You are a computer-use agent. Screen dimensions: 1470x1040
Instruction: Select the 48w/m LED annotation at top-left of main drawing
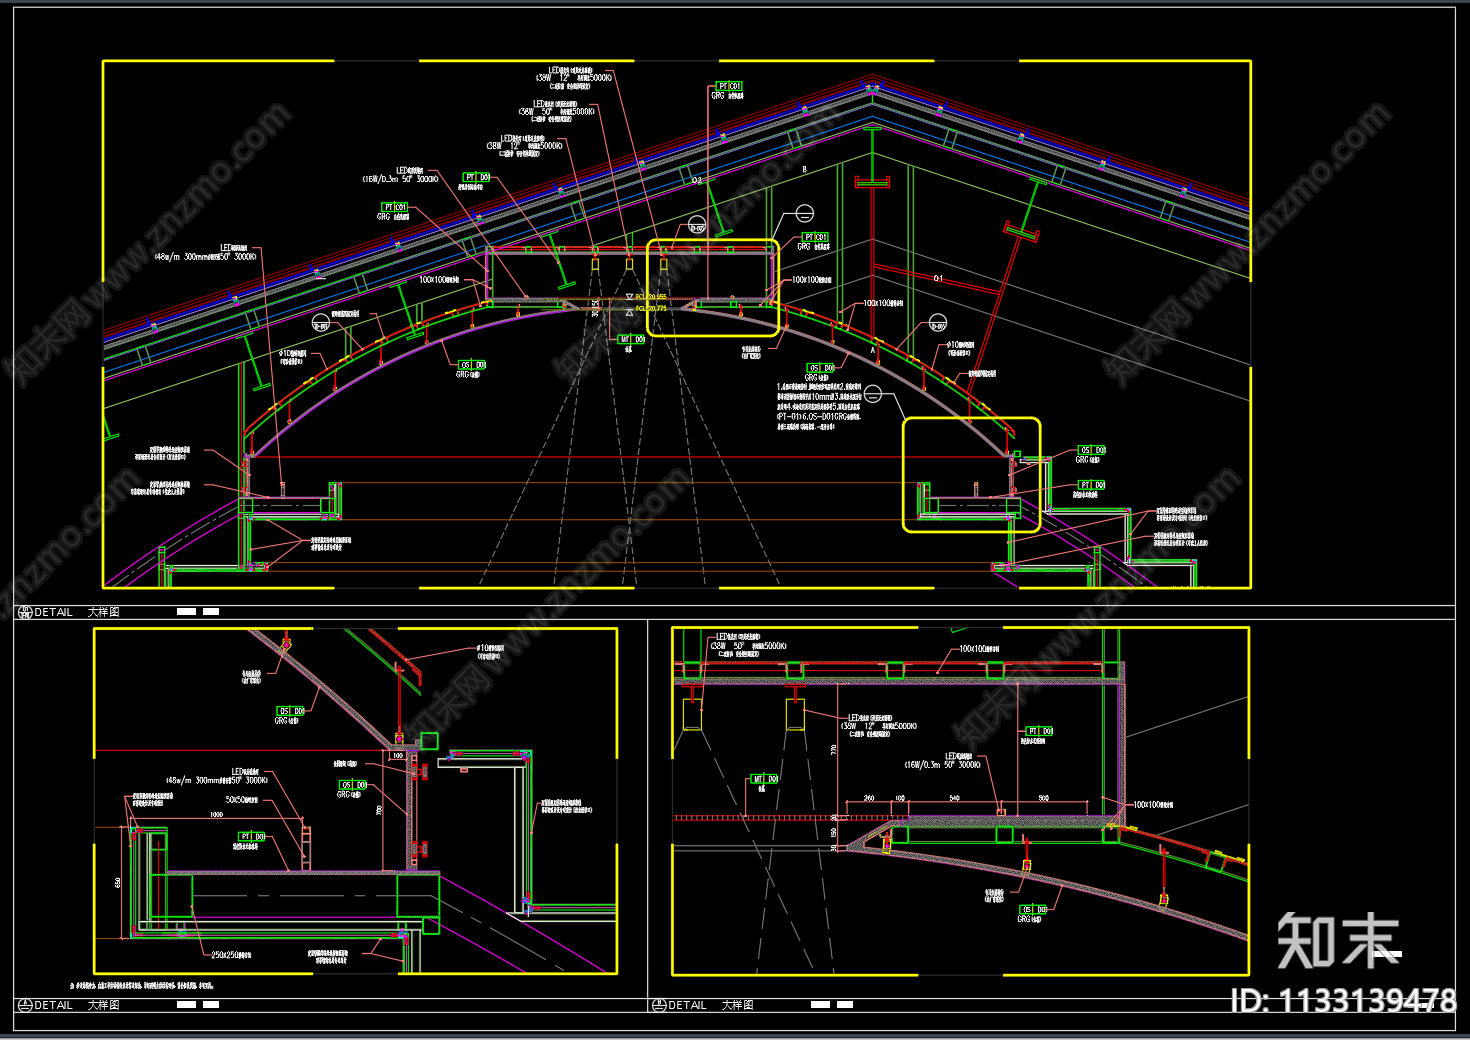click(205, 257)
